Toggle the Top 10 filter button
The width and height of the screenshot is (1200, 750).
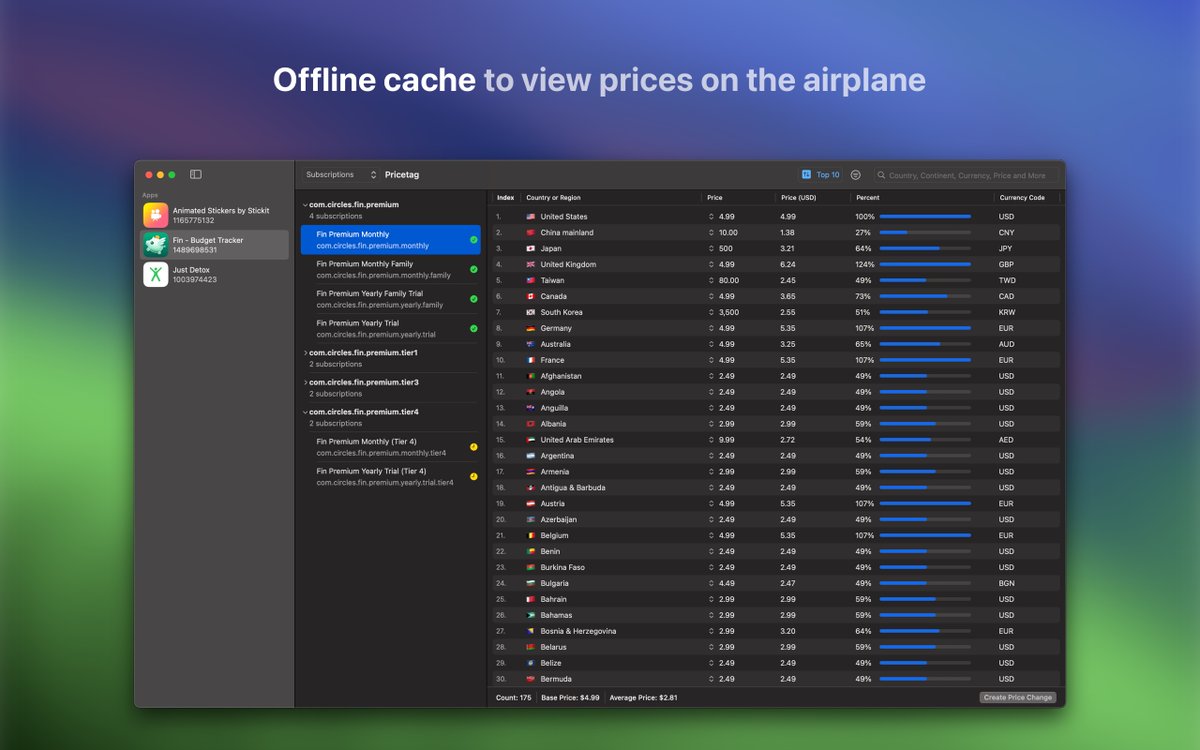coord(821,174)
